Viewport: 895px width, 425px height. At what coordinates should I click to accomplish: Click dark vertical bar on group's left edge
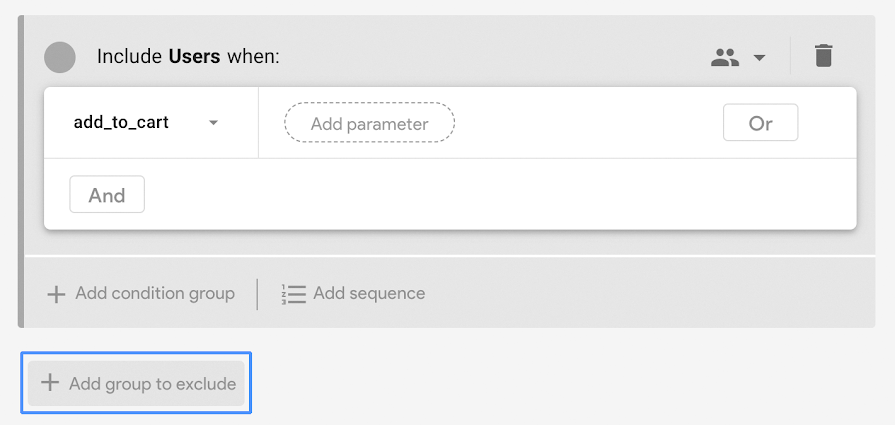[21, 171]
